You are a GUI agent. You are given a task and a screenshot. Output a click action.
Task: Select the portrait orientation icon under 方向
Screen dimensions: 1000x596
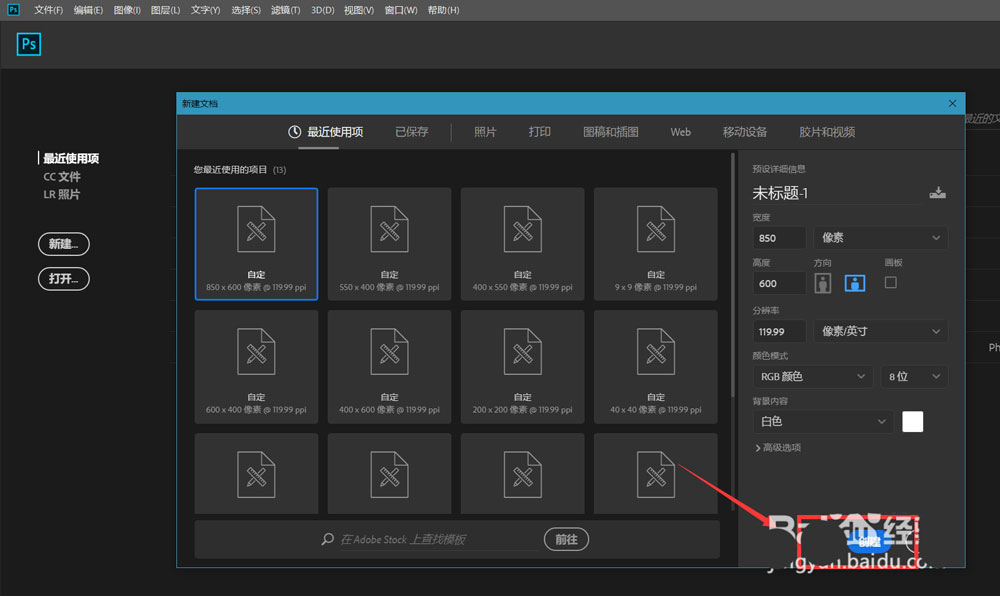point(822,282)
